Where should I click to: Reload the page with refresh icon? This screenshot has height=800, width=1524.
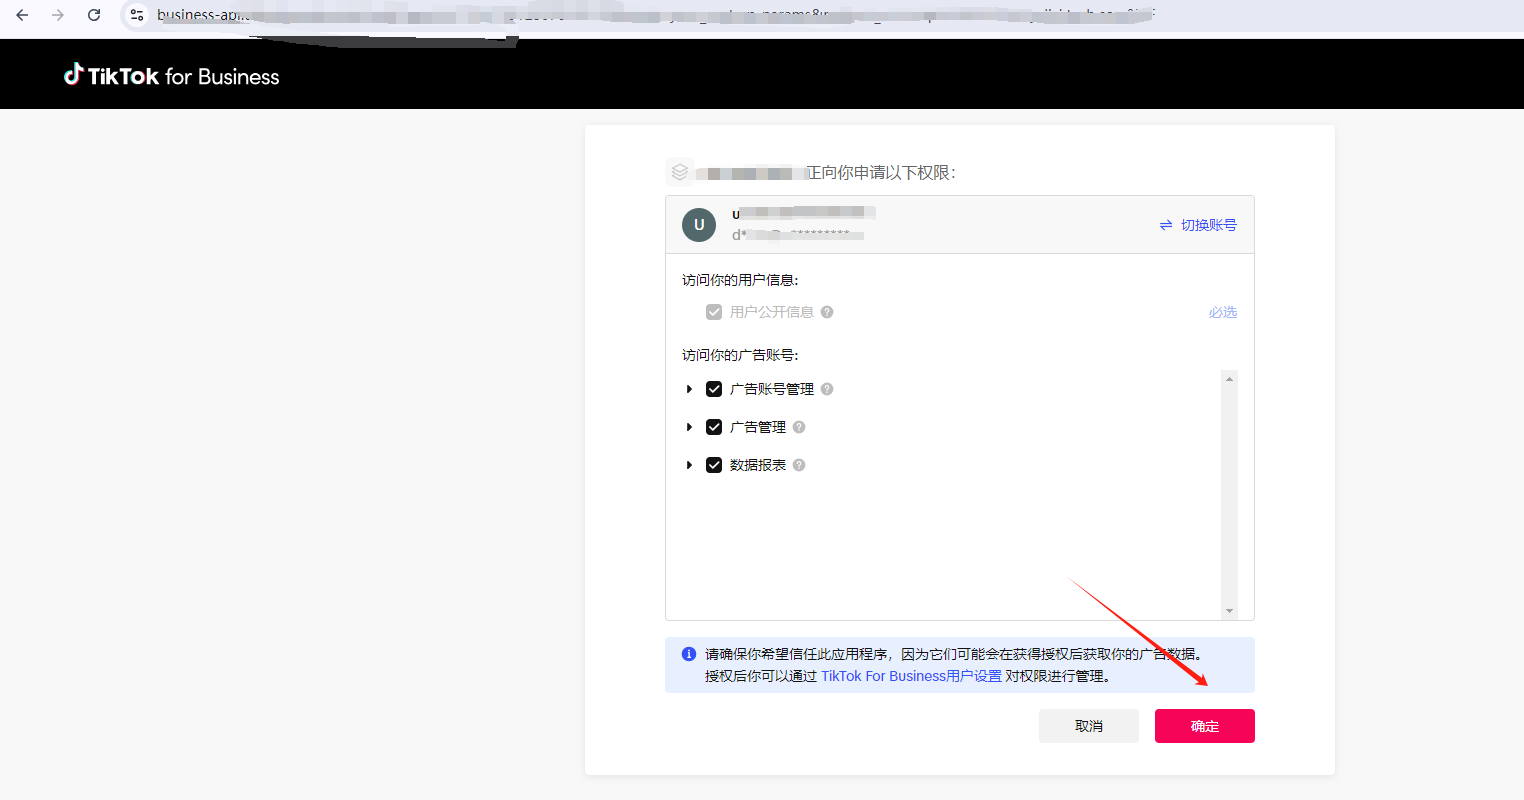pos(94,15)
